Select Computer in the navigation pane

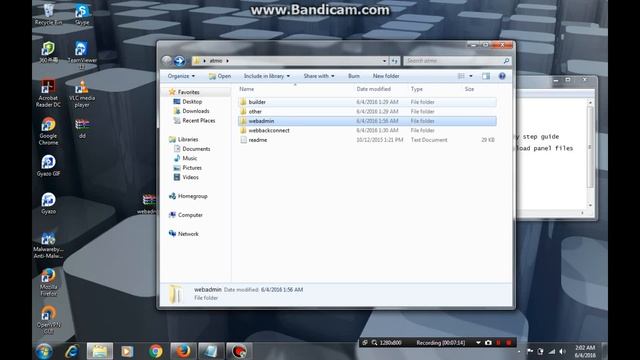coord(190,215)
